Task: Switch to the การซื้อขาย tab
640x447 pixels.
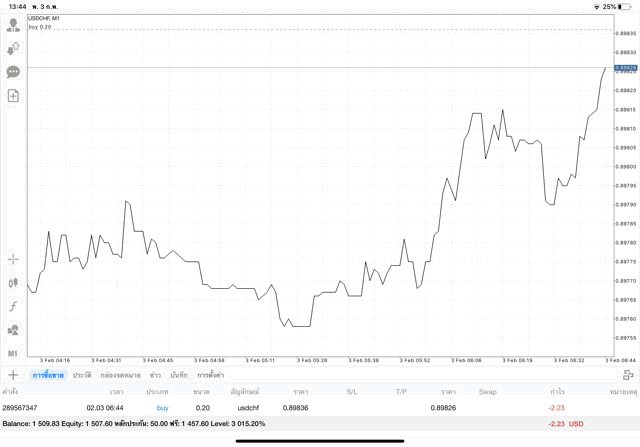Action: 48,375
